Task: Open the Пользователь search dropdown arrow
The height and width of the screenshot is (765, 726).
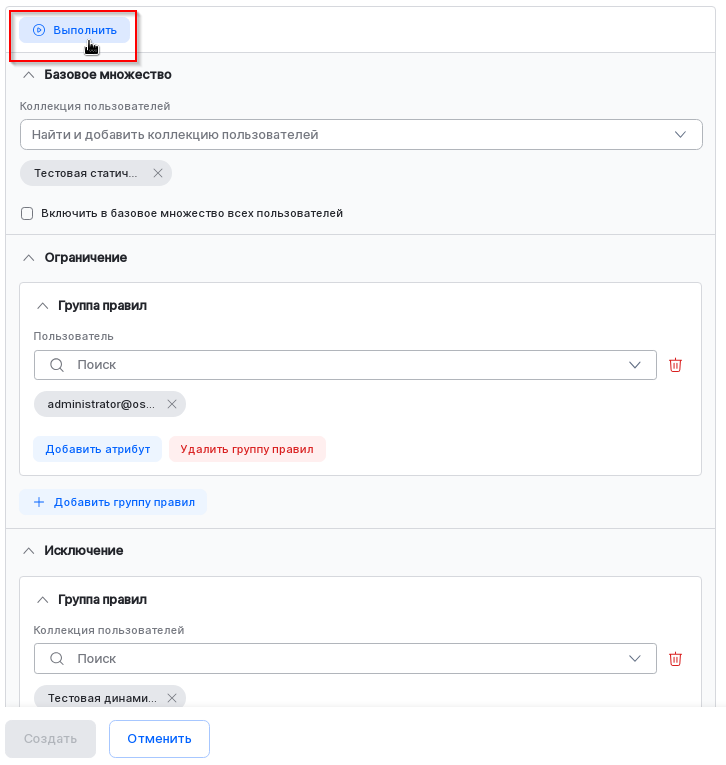Action: (635, 365)
